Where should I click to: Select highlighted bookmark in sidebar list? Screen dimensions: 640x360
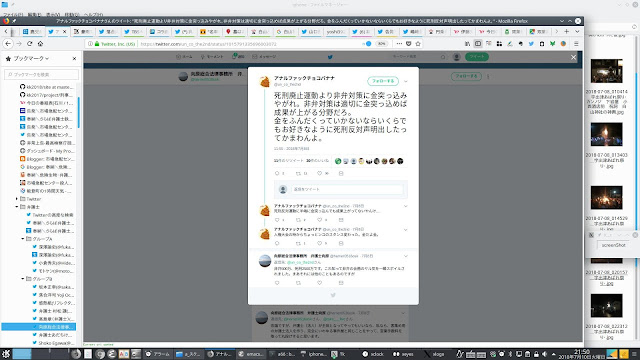click(39, 327)
